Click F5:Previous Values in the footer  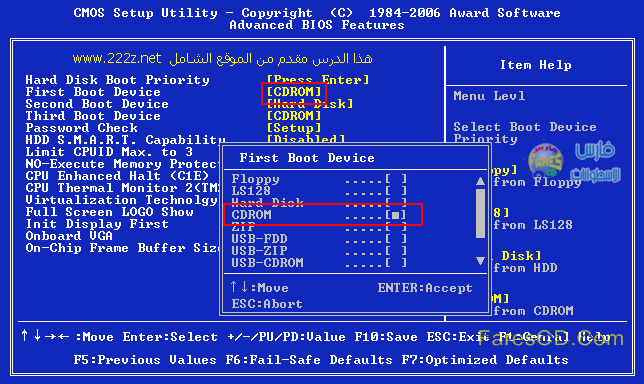pyautogui.click(x=145, y=360)
